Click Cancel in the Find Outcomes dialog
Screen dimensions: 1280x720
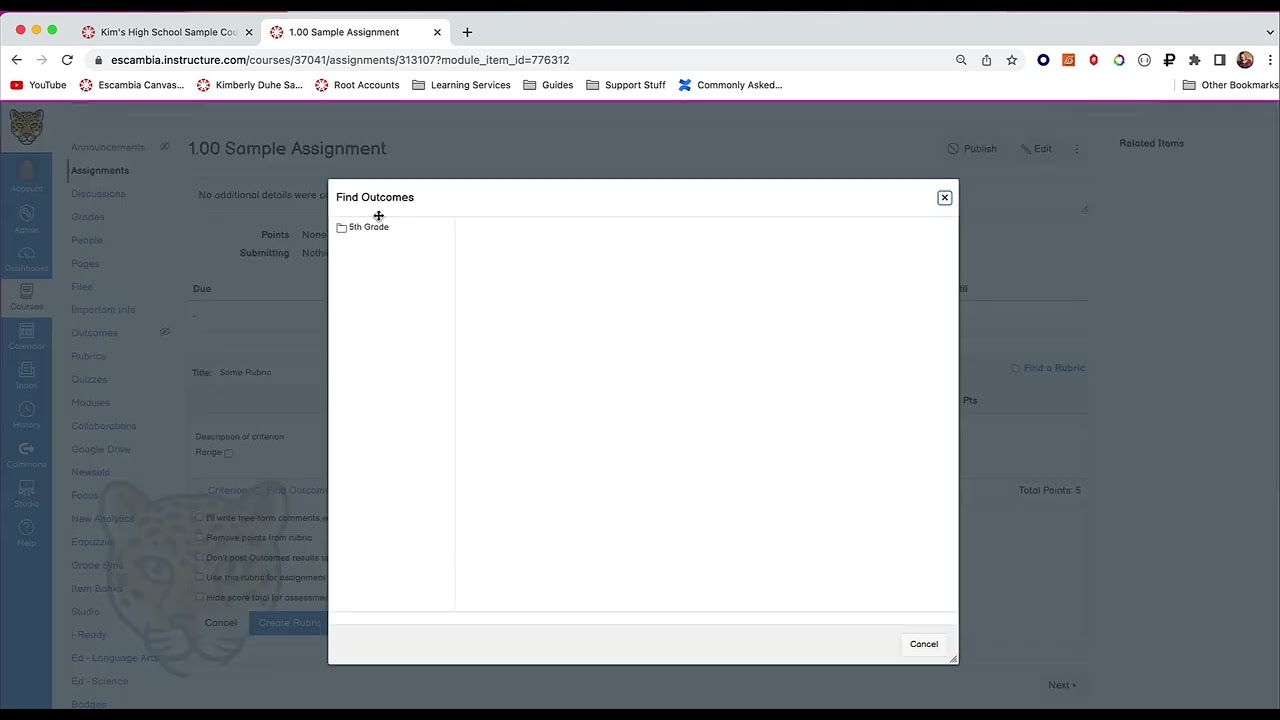point(924,644)
